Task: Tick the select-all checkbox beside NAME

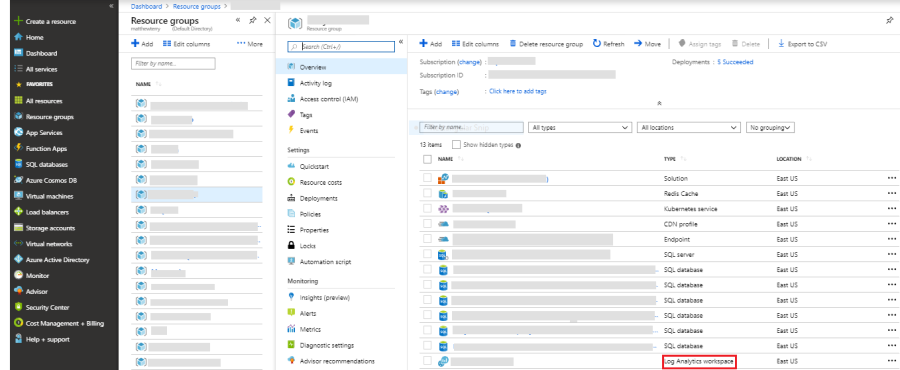Action: point(427,159)
